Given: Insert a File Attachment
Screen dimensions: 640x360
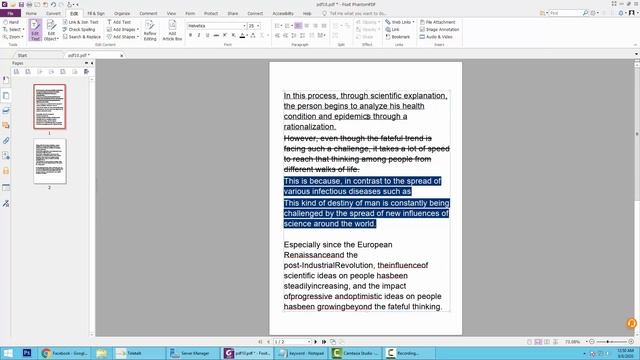Looking at the screenshot, I should point(437,22).
